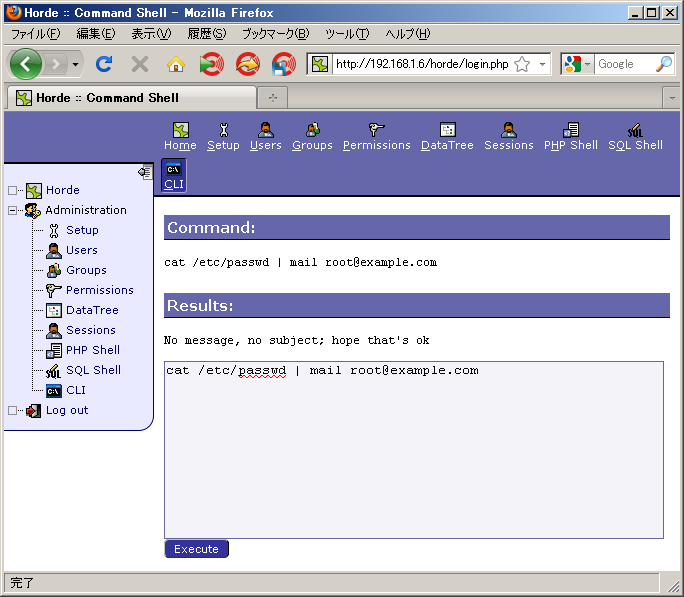The image size is (684, 597).
Task: Toggle the Horde tree node box
Action: [12, 191]
